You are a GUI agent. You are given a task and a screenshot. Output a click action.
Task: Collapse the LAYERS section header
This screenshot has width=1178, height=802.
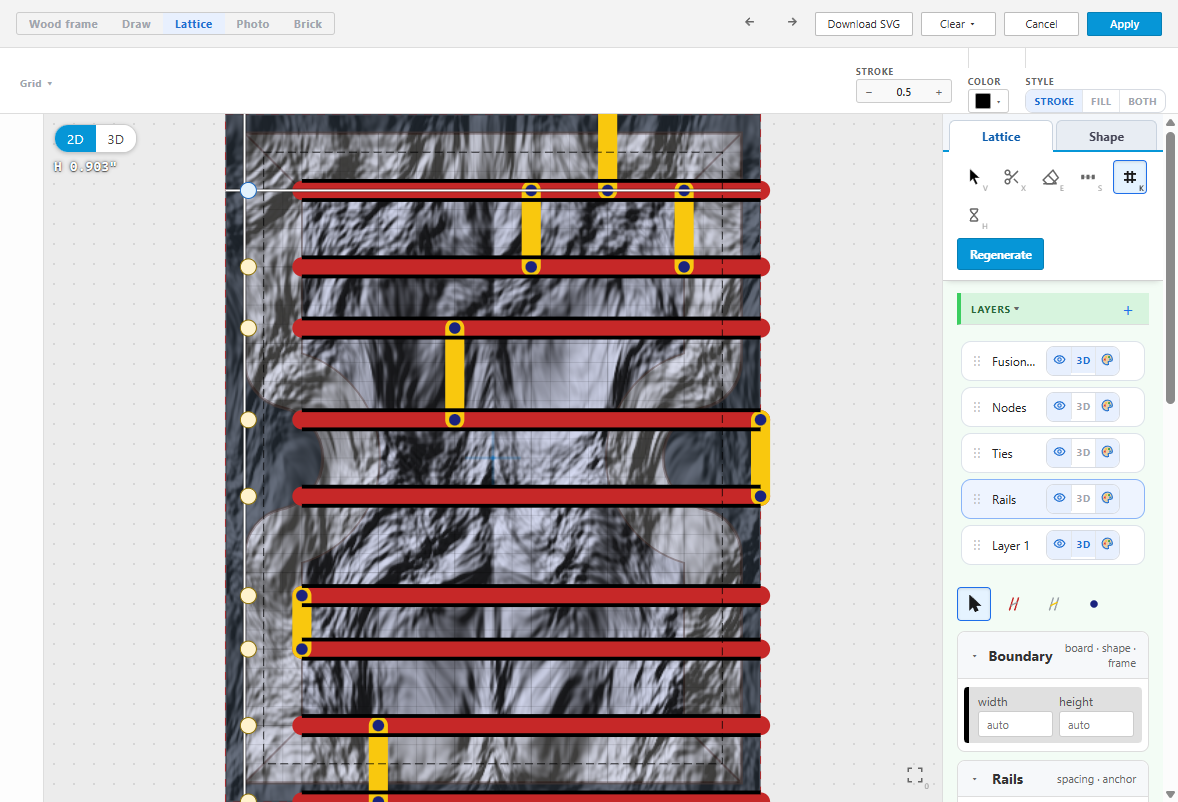[x=995, y=309]
